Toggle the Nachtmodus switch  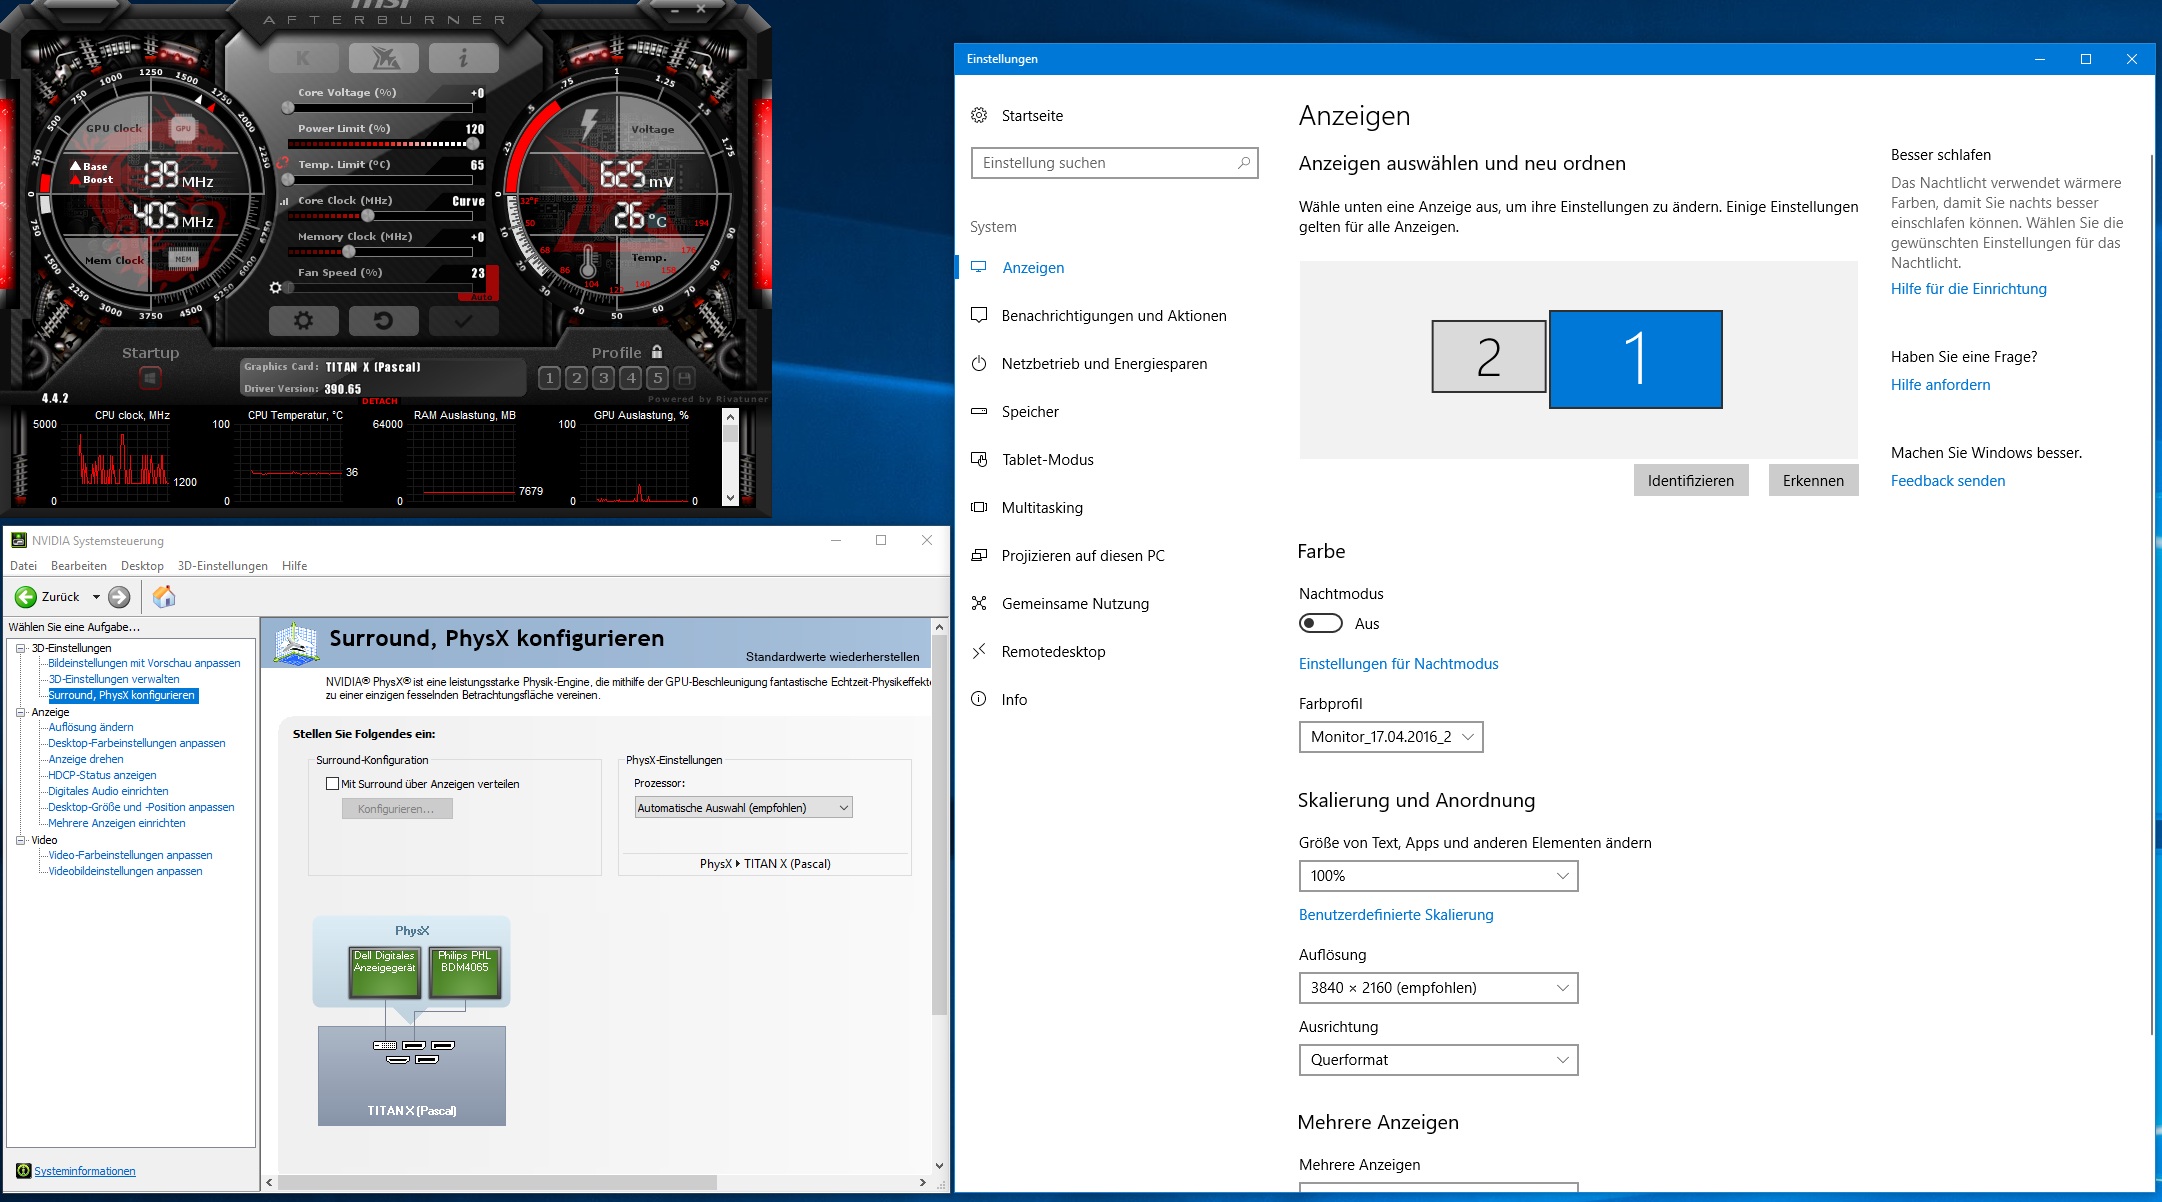pos(1320,623)
